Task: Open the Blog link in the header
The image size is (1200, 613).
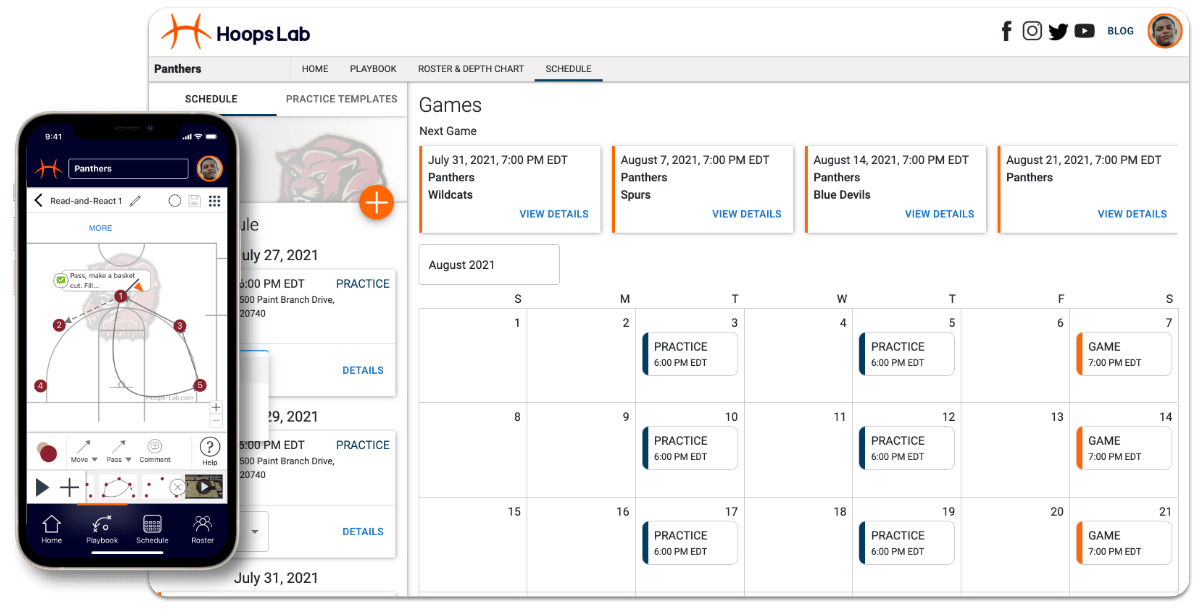Action: coord(1120,30)
